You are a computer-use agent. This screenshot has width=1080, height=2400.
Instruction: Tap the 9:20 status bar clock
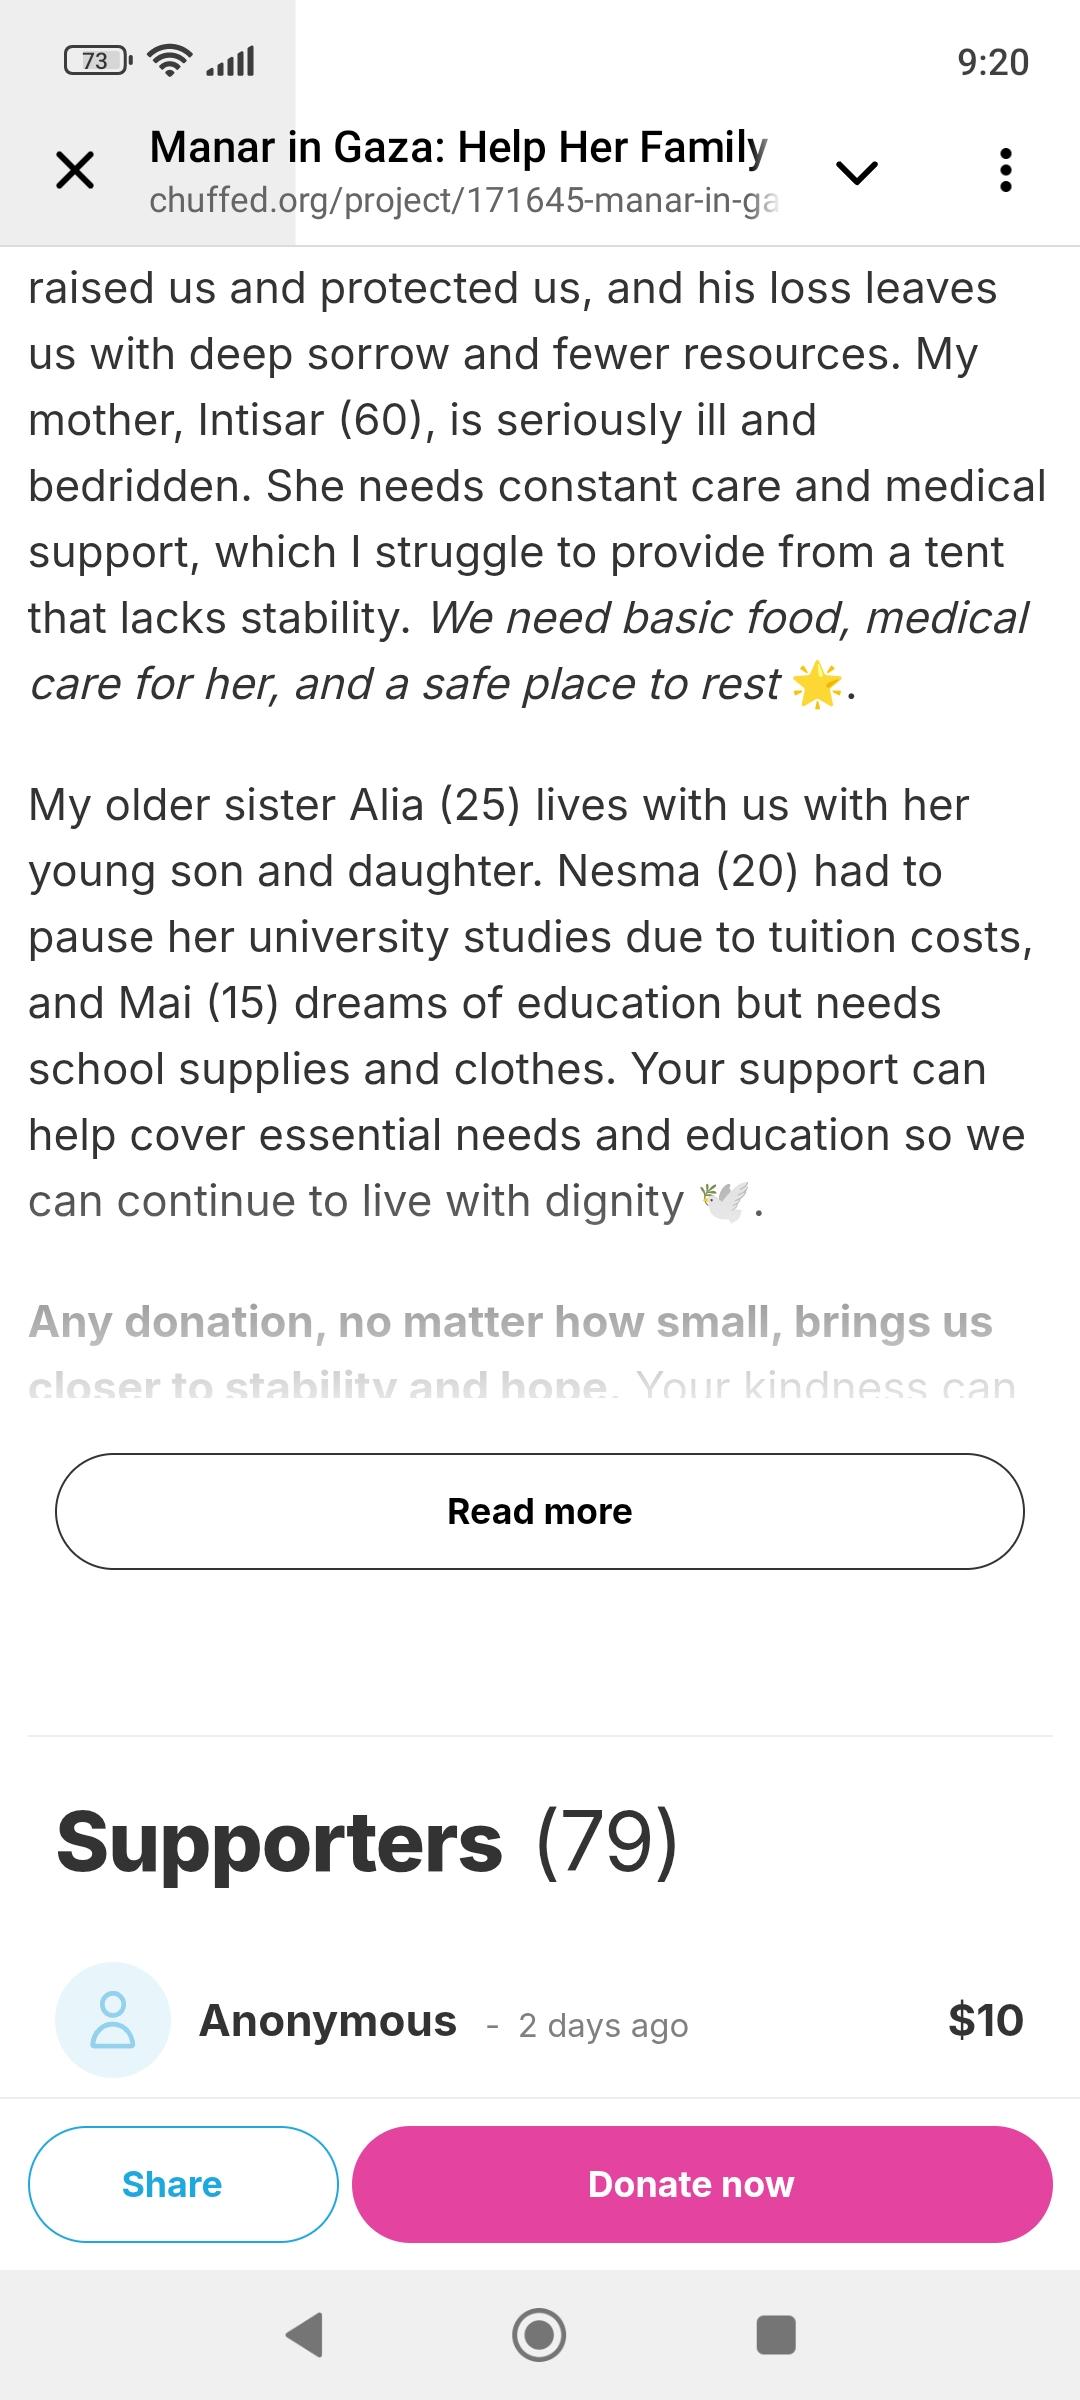(993, 62)
